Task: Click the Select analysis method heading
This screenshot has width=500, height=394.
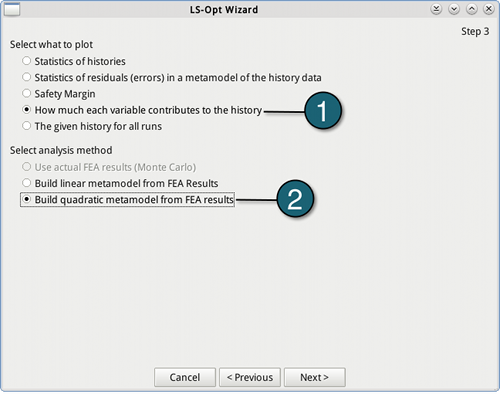Action: [61, 150]
